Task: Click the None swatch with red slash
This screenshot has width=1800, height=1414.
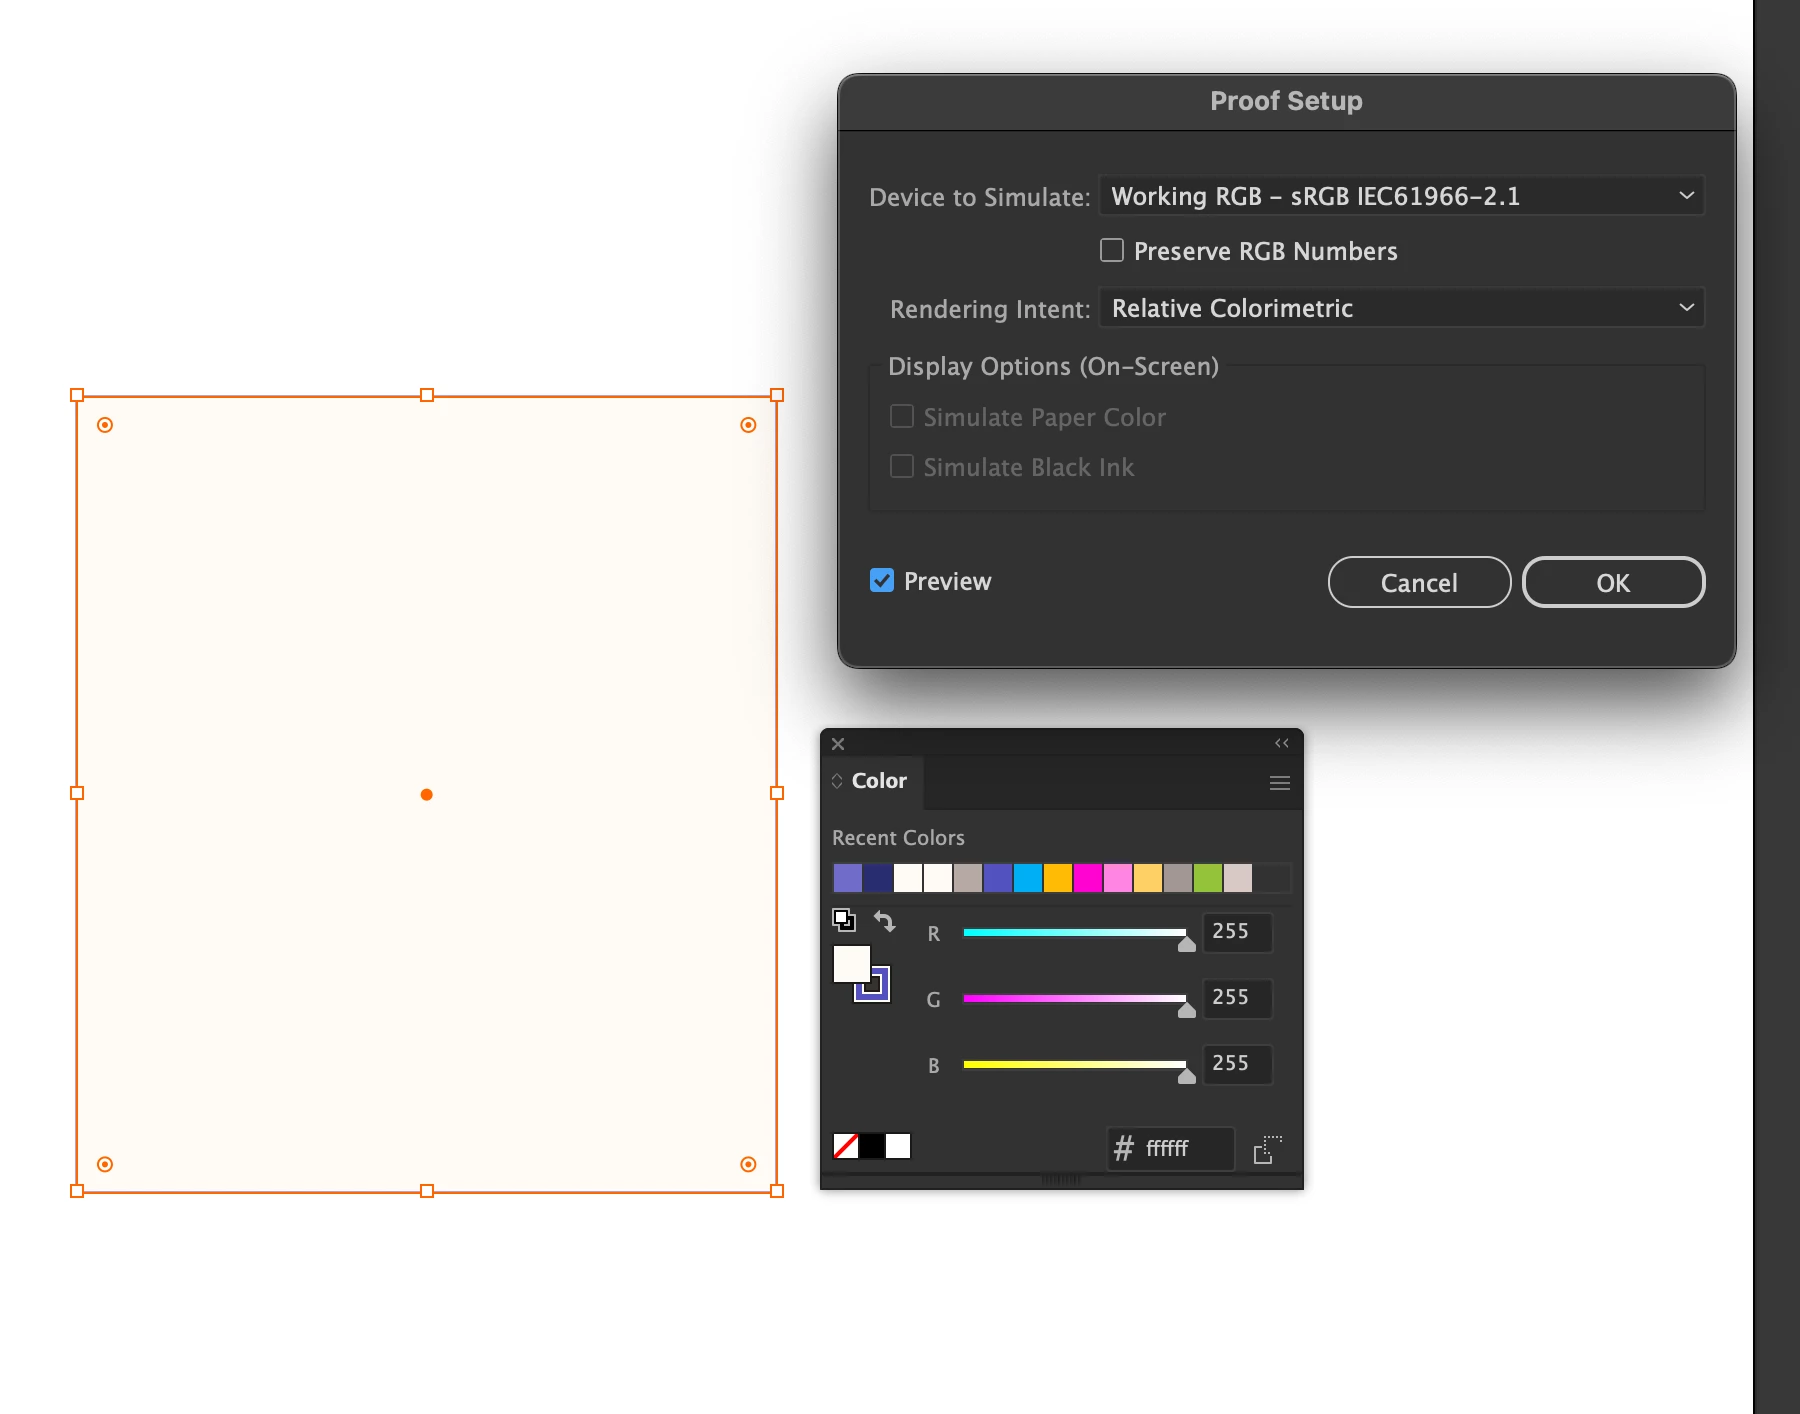Action: coord(845,1146)
